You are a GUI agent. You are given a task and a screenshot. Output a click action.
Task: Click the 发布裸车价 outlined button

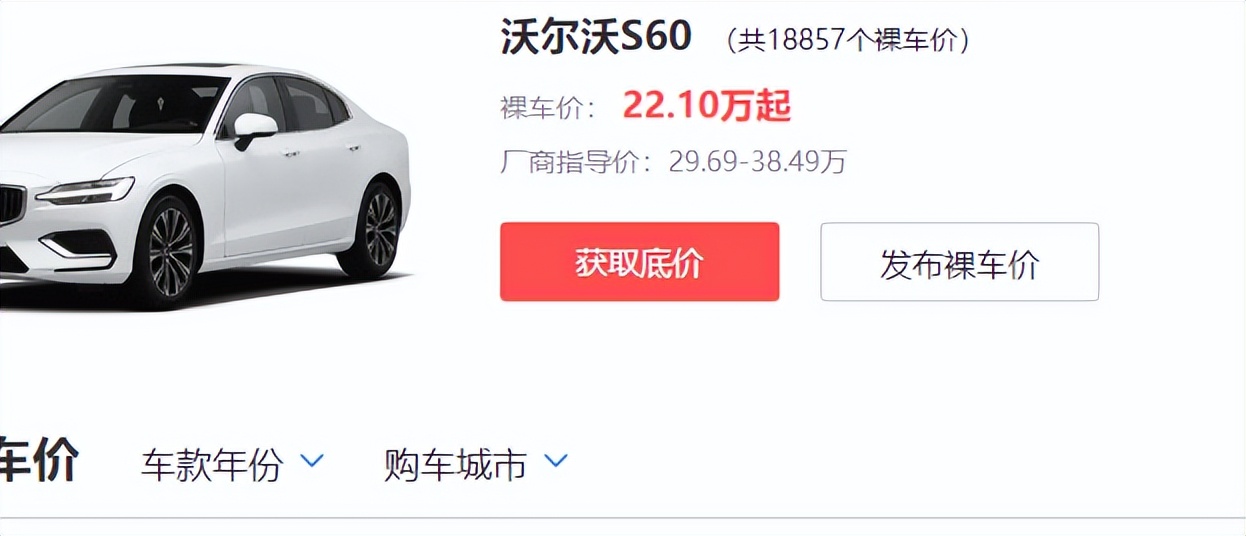[959, 262]
